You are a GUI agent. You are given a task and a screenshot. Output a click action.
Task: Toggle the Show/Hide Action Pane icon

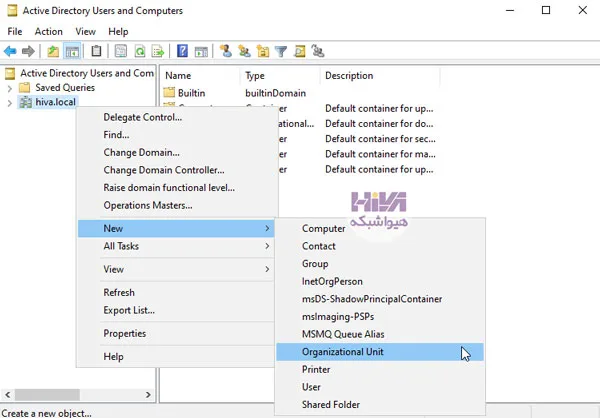pos(201,51)
